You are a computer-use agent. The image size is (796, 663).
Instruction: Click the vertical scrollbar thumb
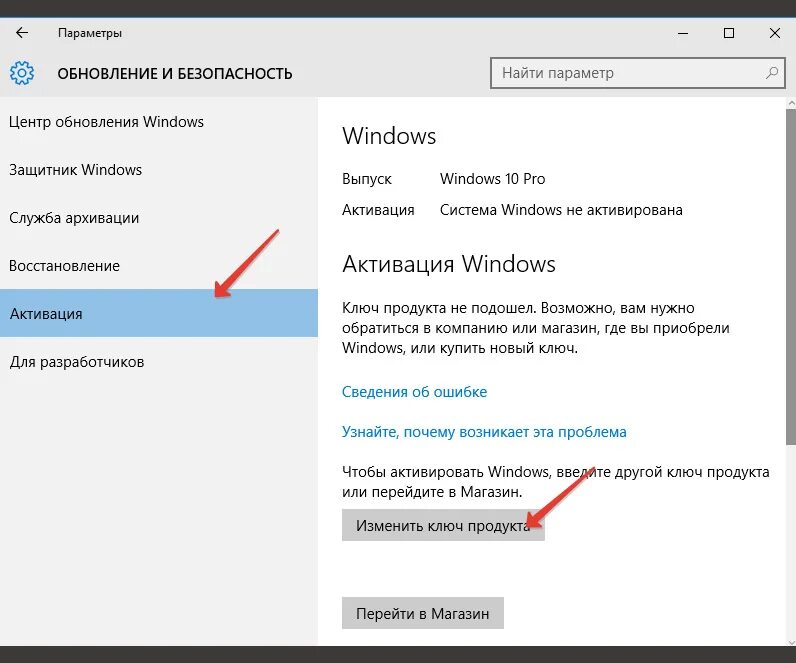click(x=790, y=277)
